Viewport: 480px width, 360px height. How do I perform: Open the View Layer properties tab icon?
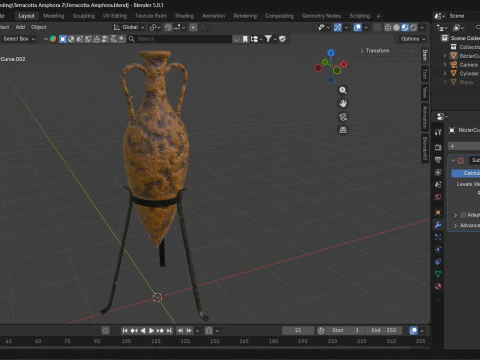coord(438,172)
